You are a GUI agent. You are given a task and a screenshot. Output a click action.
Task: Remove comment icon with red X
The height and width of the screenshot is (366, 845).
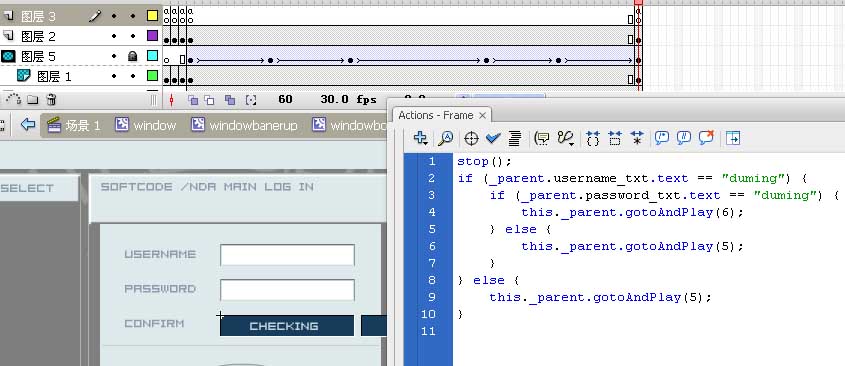pos(706,138)
